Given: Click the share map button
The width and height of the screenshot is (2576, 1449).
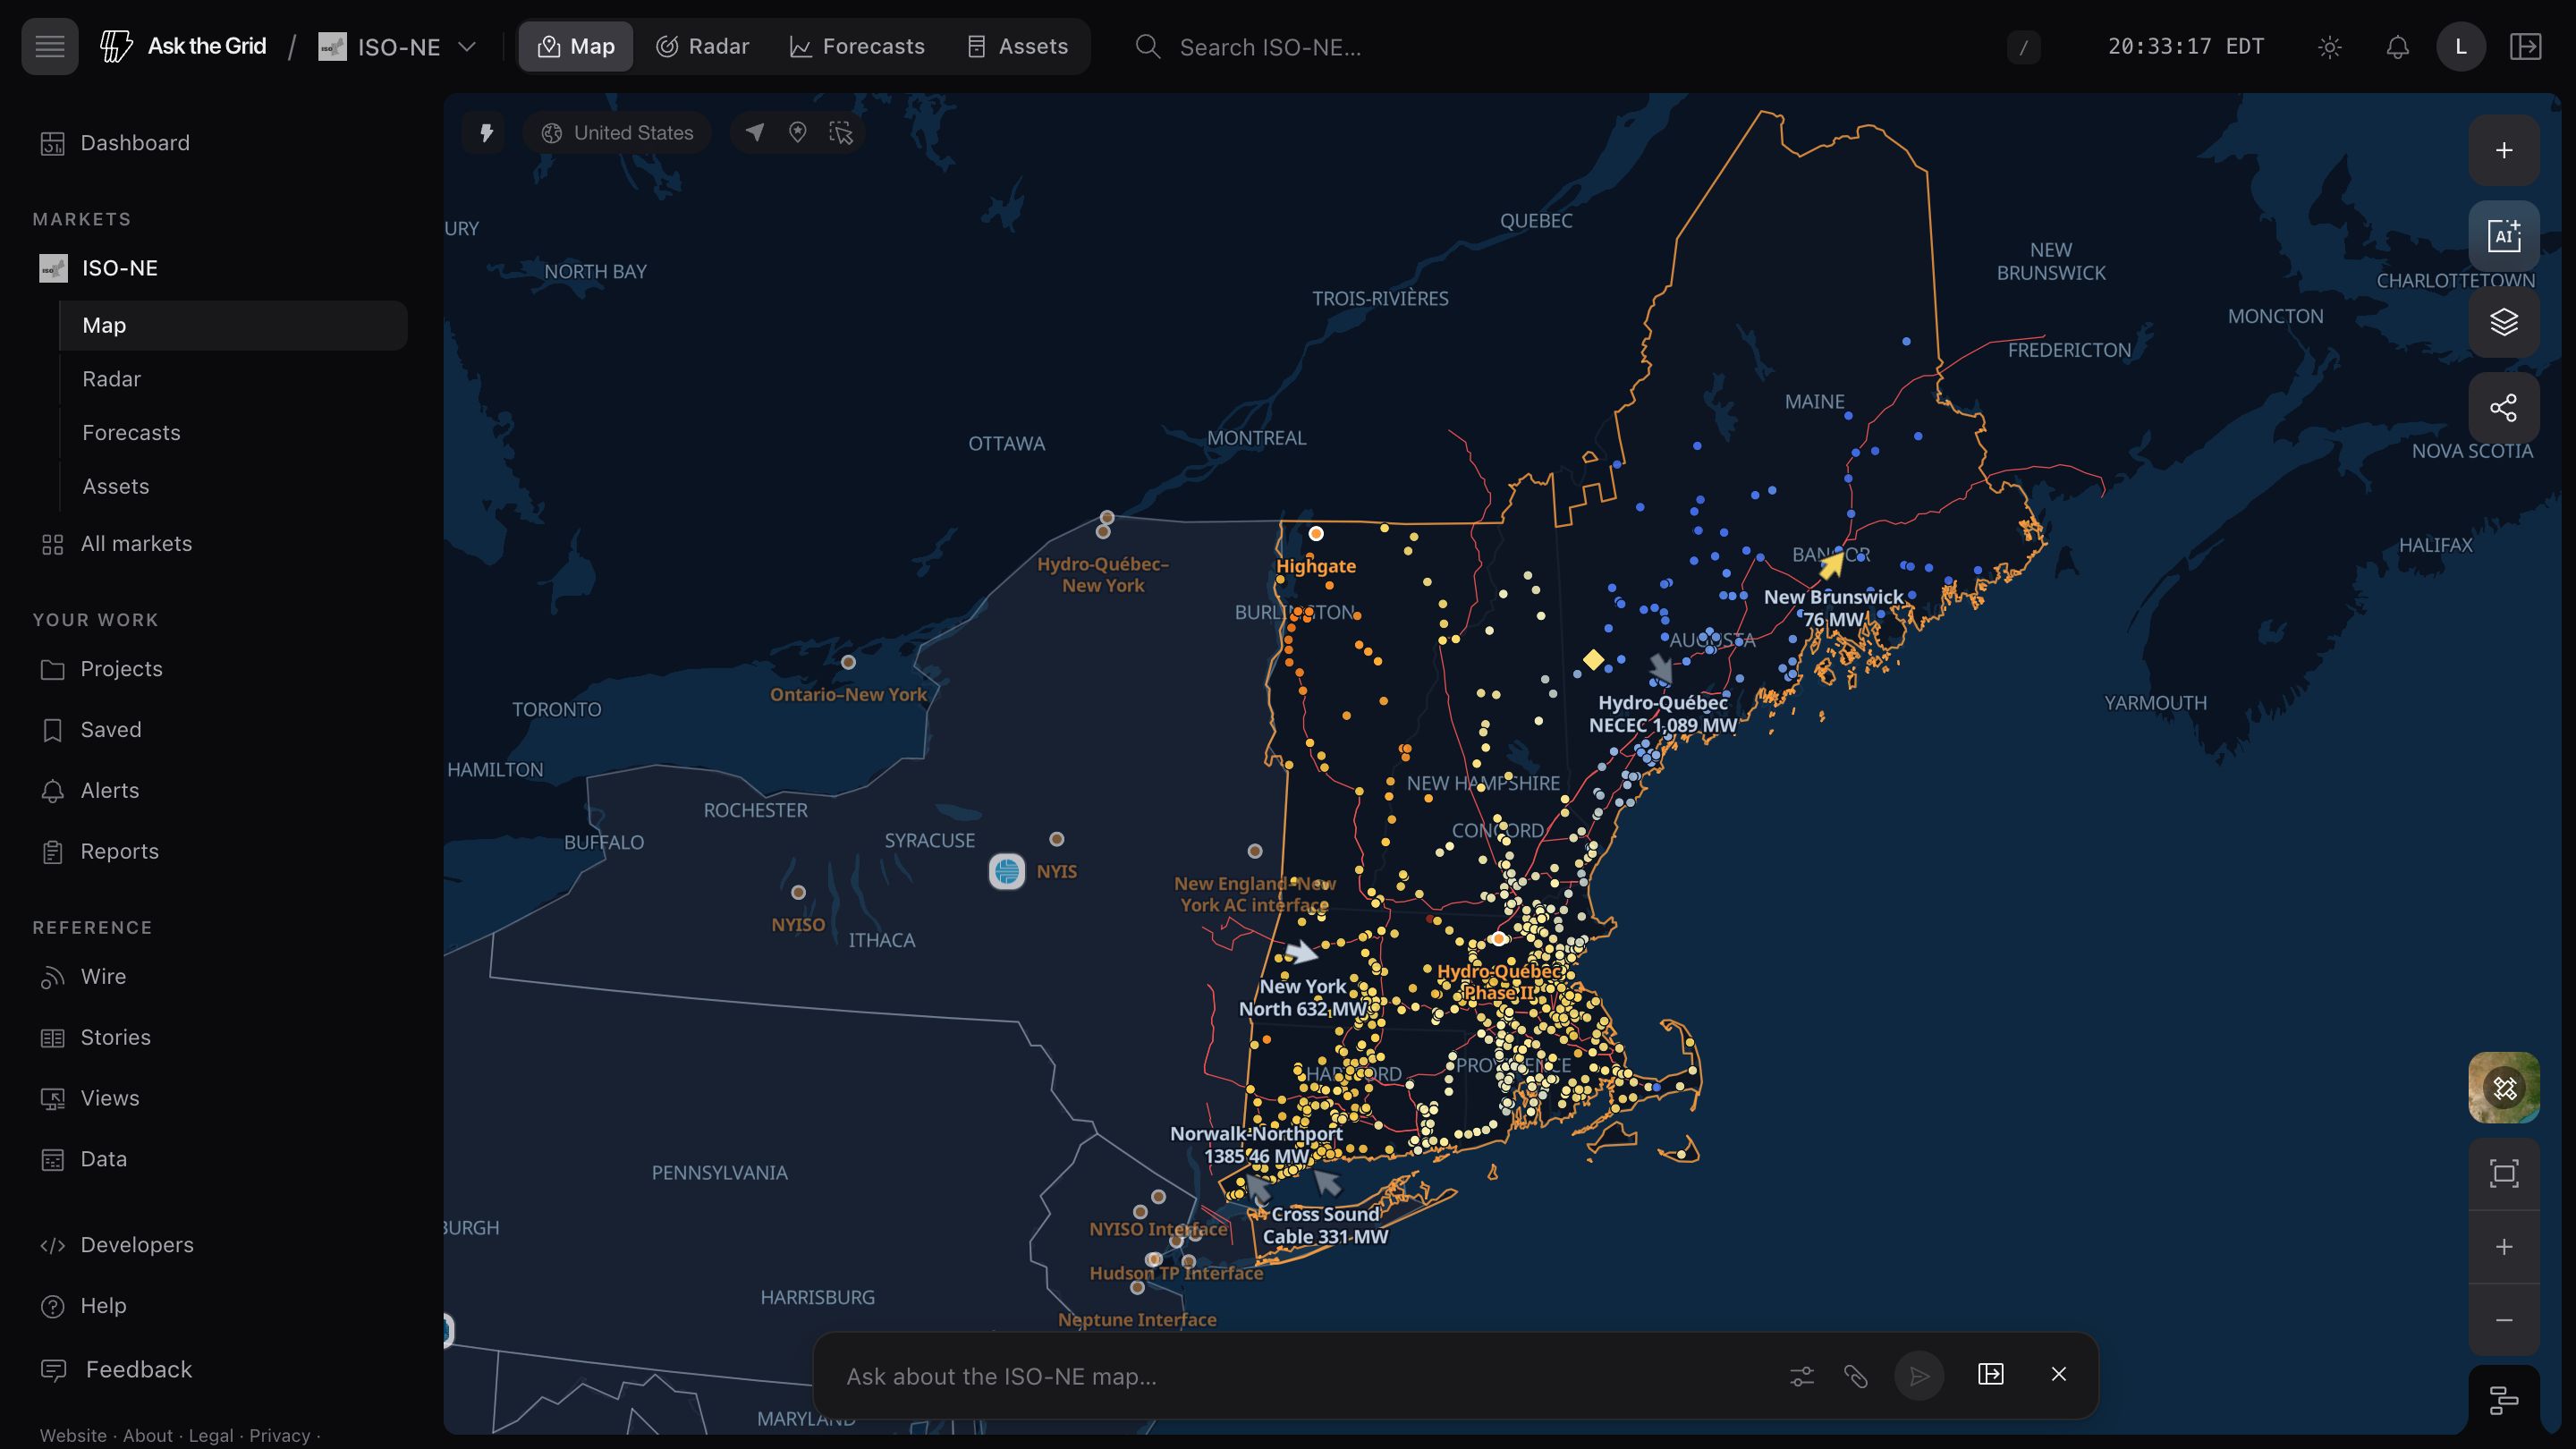Looking at the screenshot, I should (2504, 408).
